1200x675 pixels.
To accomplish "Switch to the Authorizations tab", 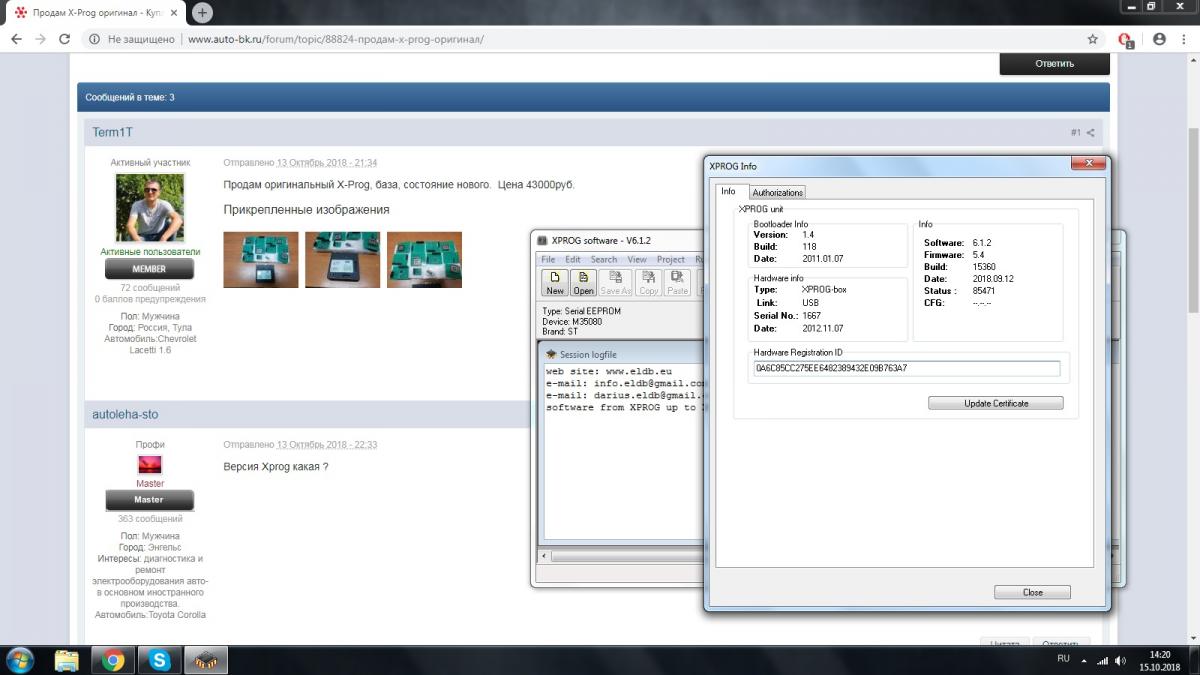I will (777, 192).
